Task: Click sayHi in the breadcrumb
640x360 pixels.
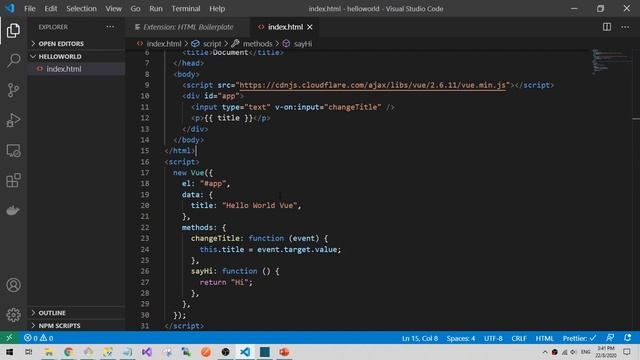Action: click(x=303, y=44)
